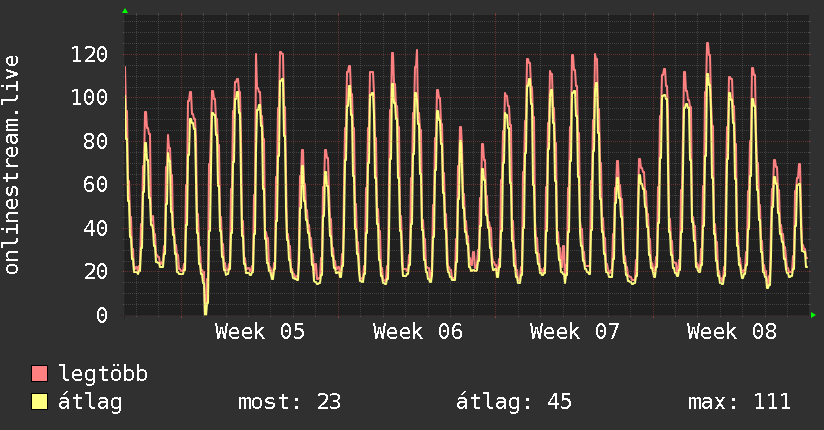The height and width of the screenshot is (430, 824).
Task: Select the átlag legend label beside yellow swatch
Action: [90, 402]
